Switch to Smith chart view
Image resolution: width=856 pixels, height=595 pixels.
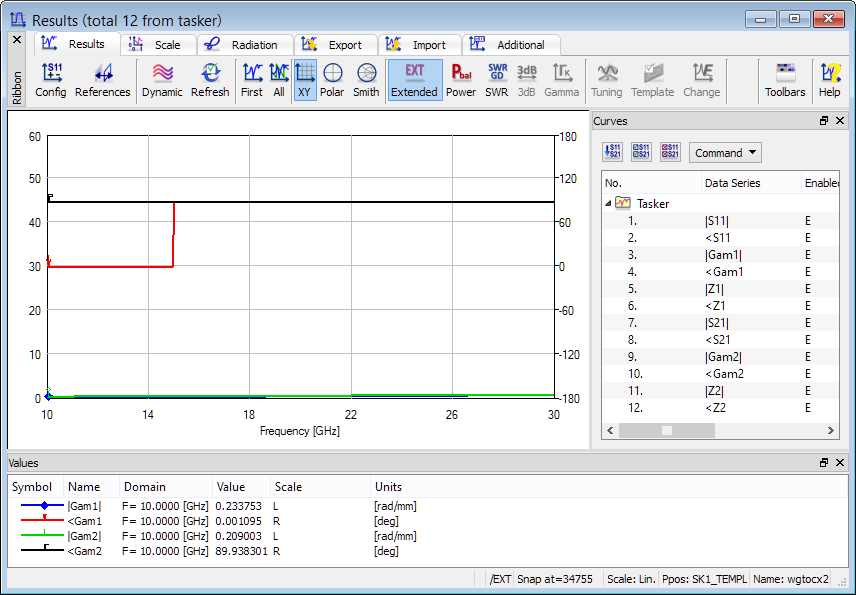366,79
